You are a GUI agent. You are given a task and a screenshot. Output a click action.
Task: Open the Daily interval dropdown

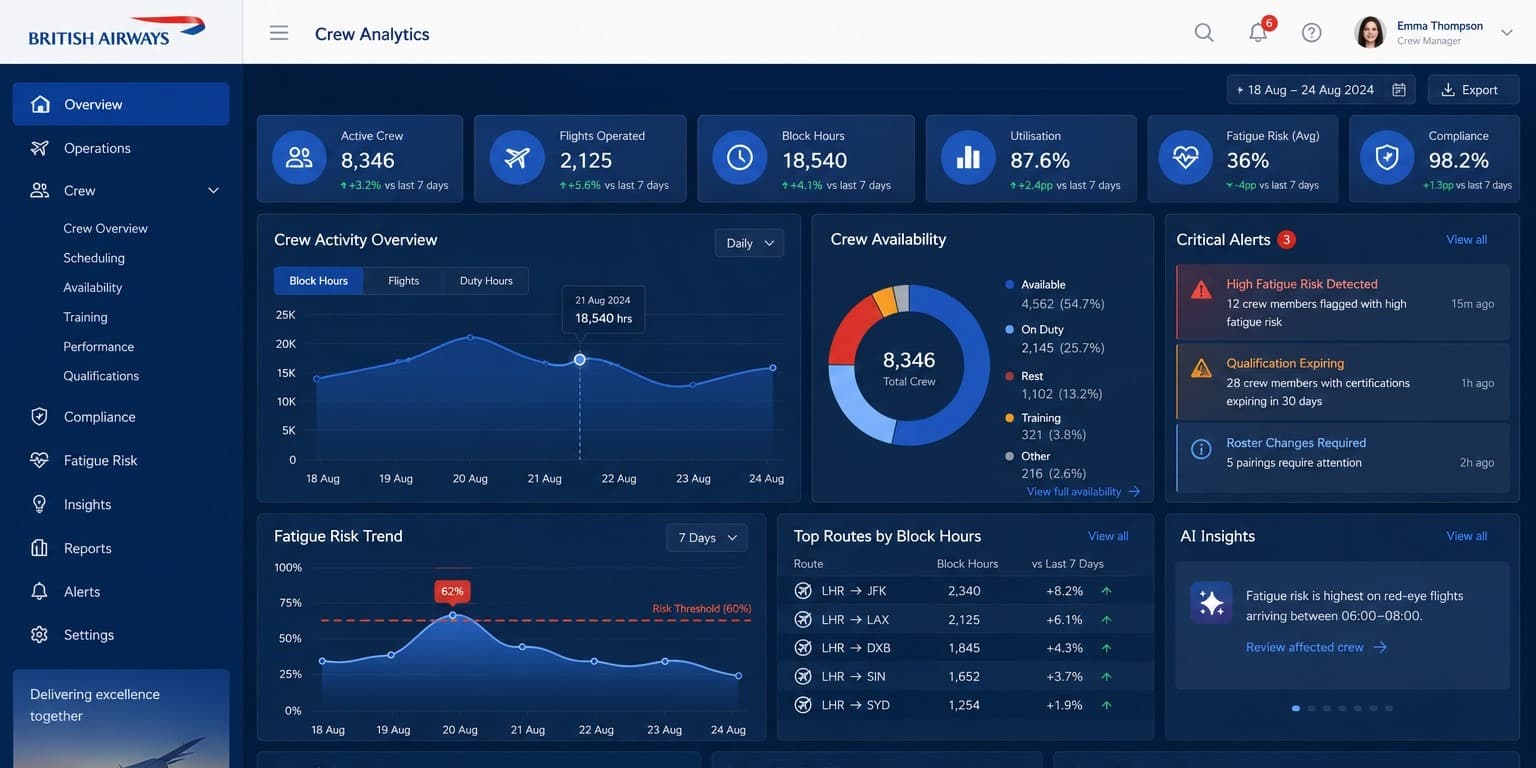(x=749, y=243)
